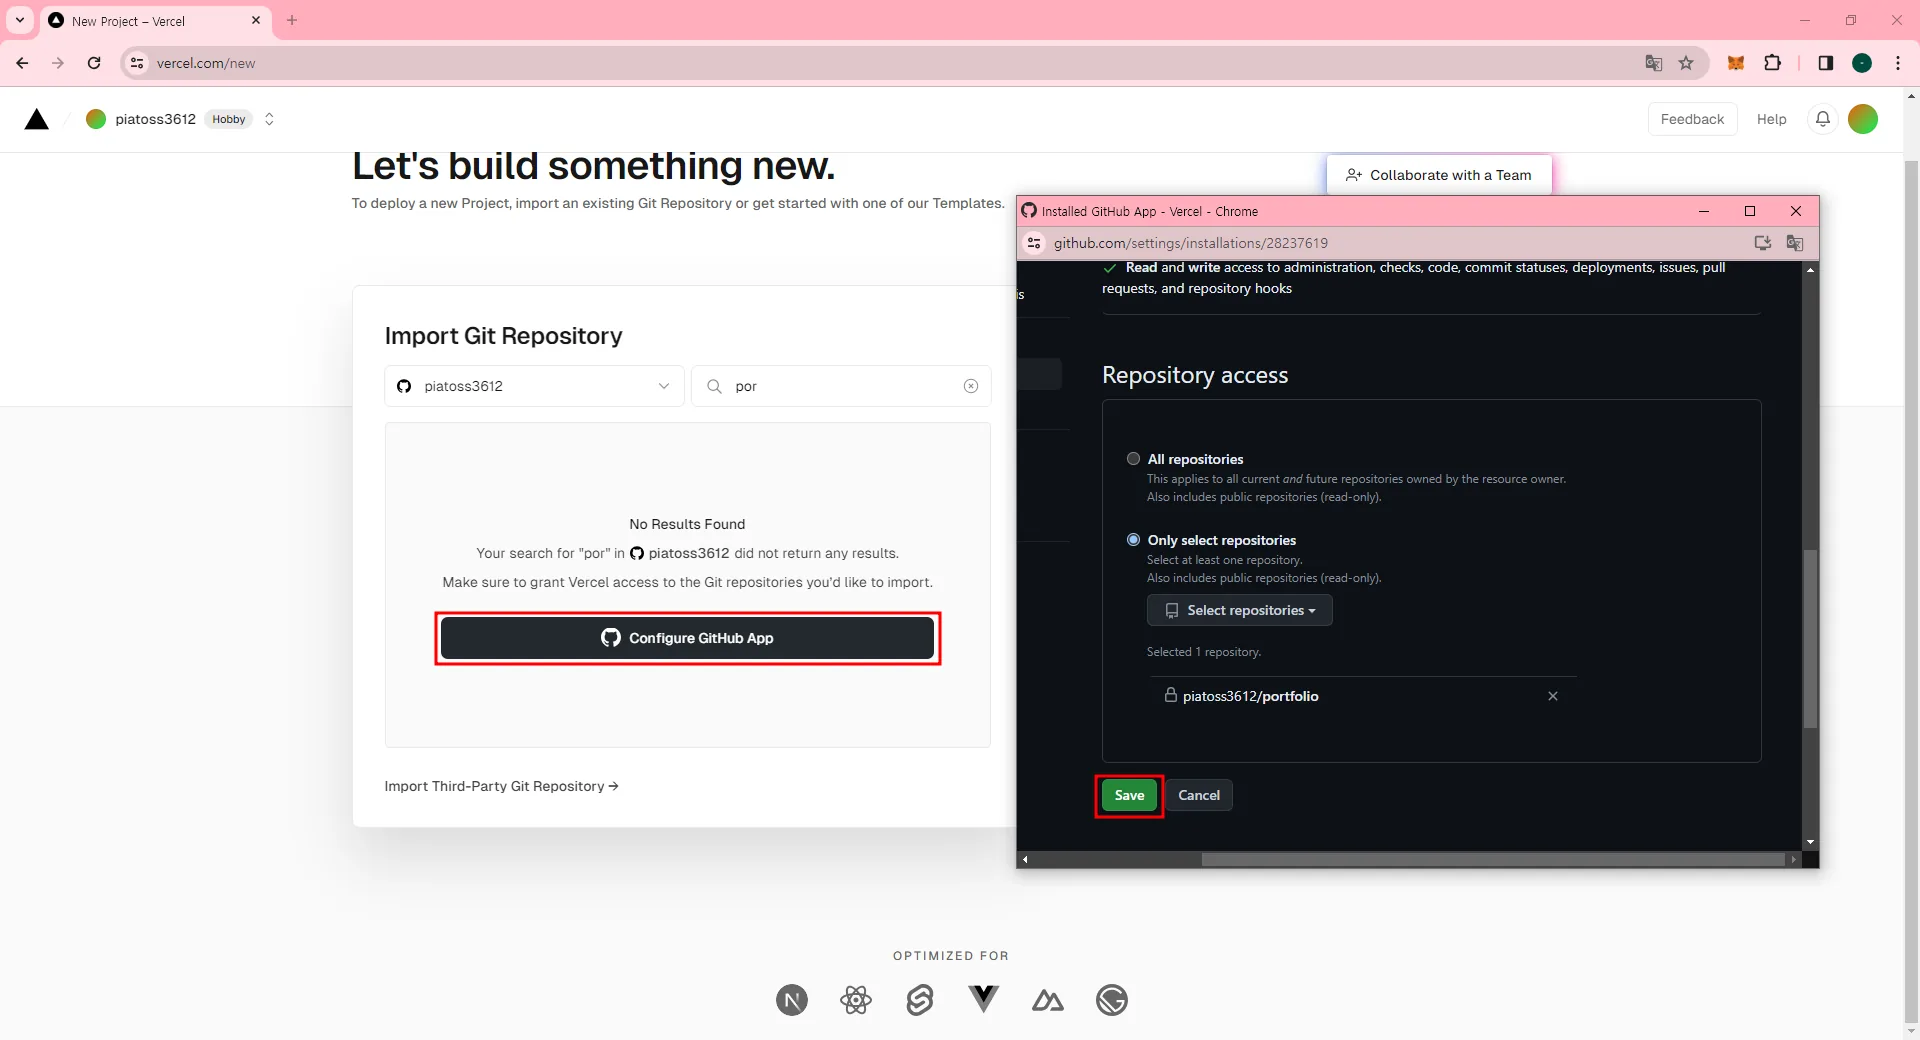
Task: Open the Chrome profile icon
Action: click(1862, 63)
